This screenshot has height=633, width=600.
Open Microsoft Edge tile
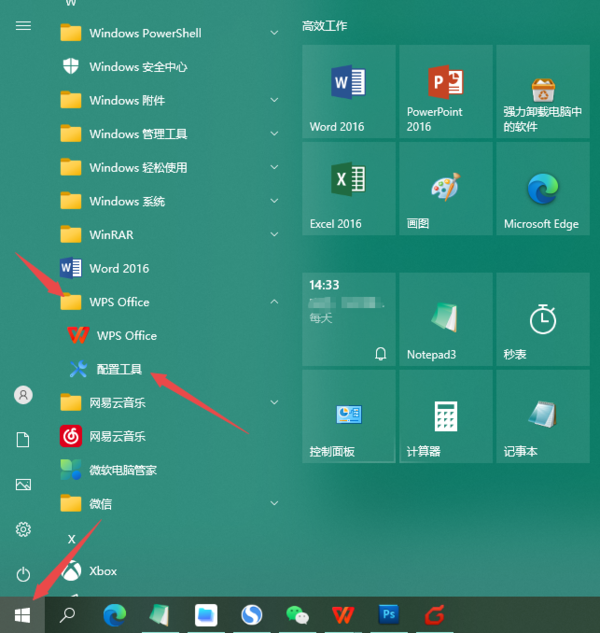[x=543, y=189]
